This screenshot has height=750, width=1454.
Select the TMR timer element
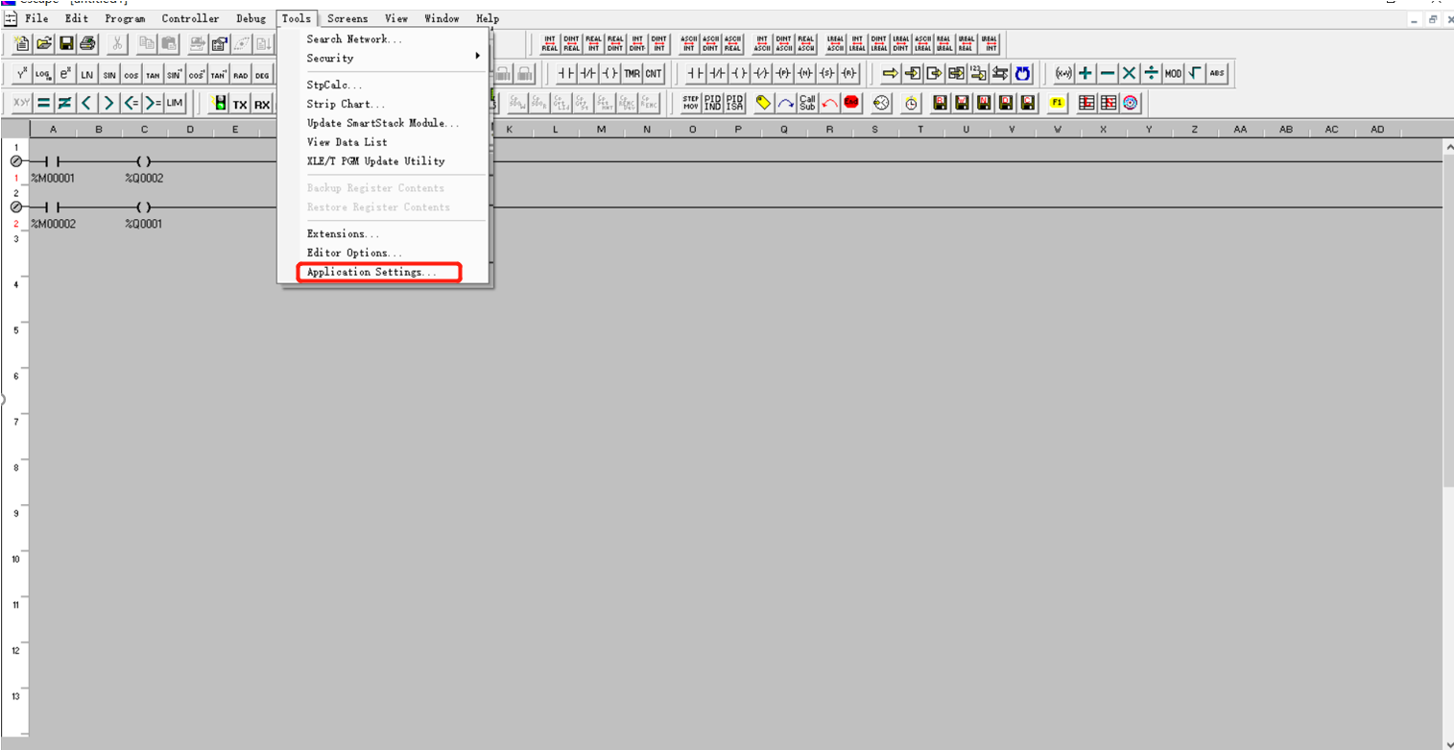(x=632, y=74)
